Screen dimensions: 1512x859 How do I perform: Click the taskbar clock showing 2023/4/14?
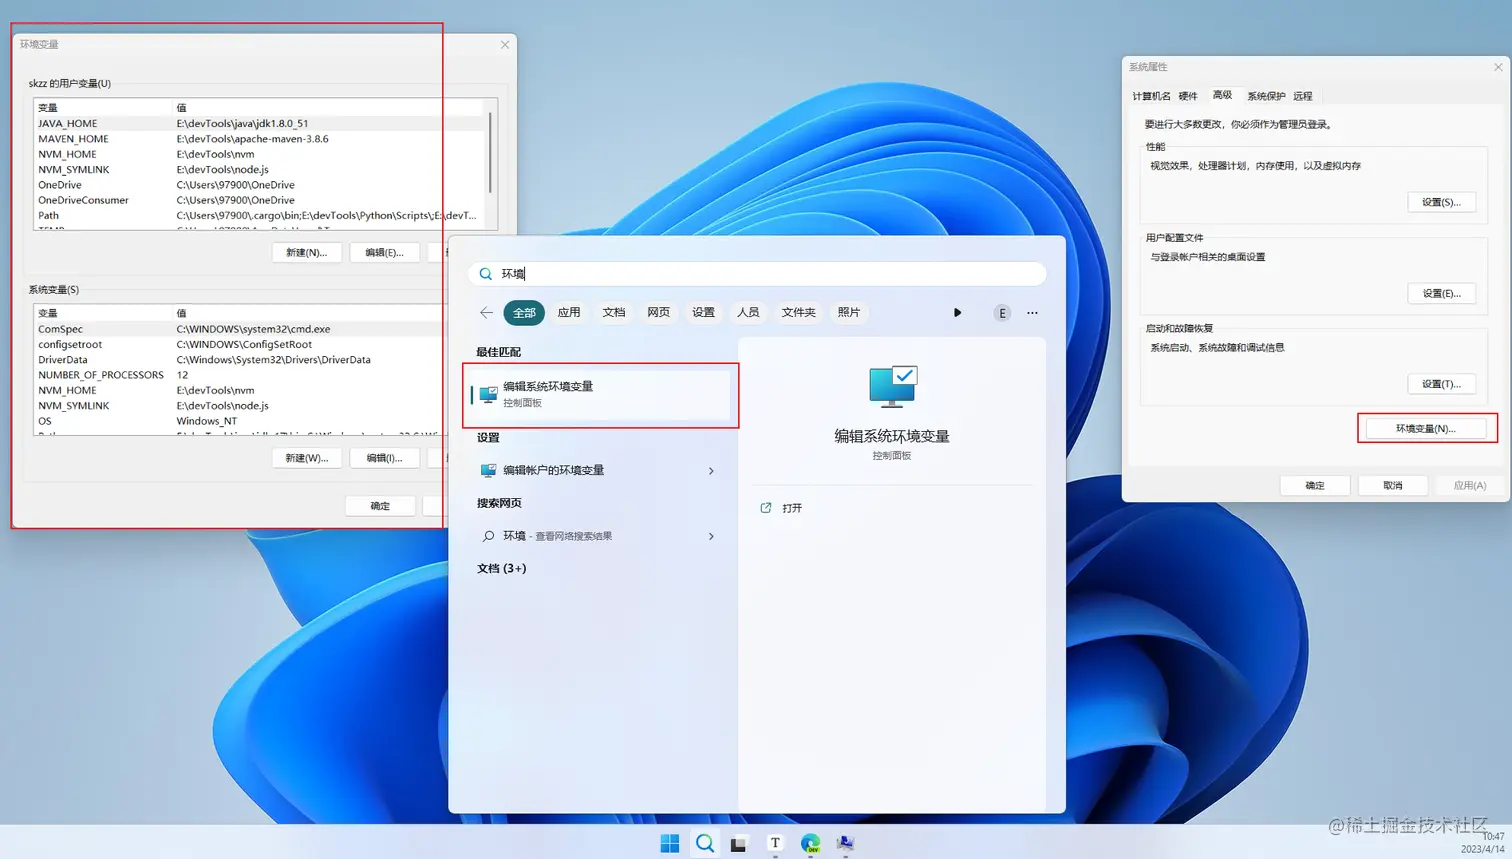1482,842
